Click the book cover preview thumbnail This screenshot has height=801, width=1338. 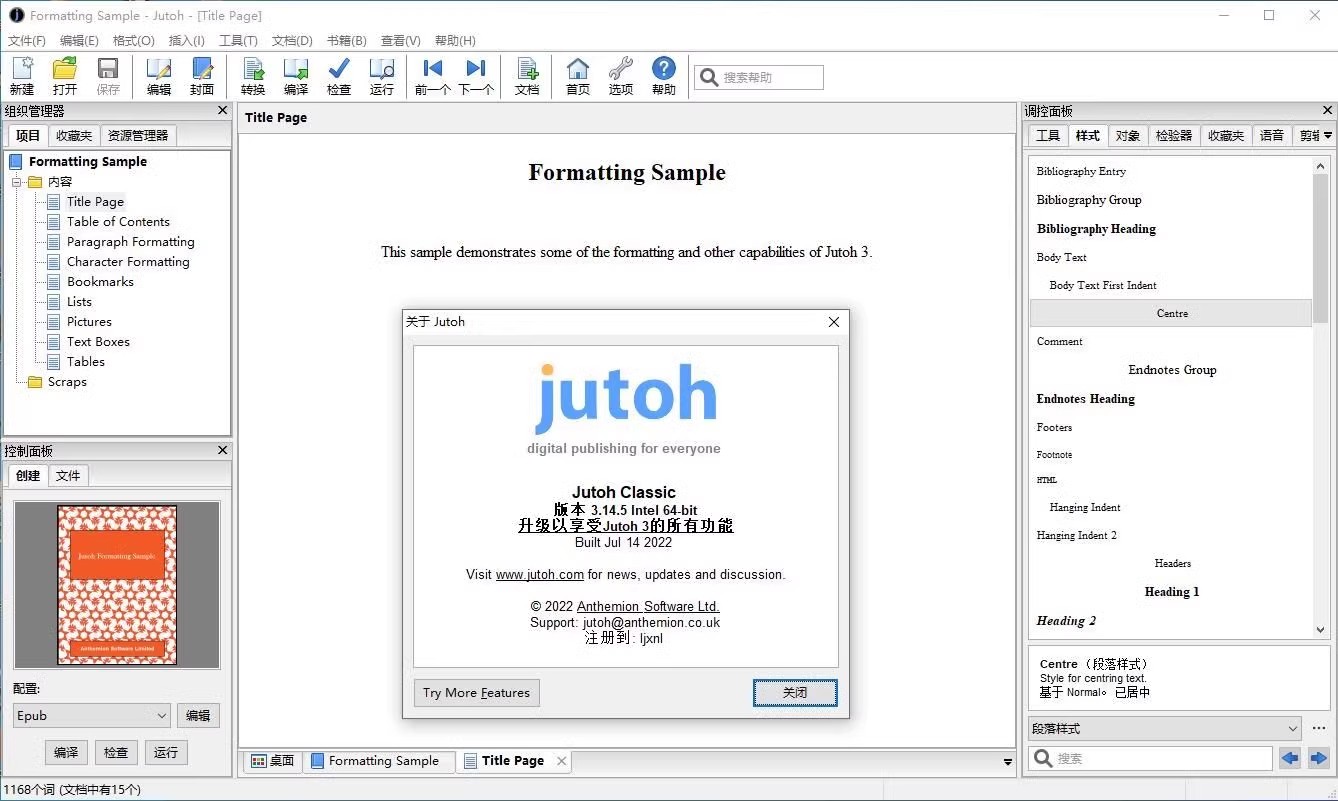point(117,585)
